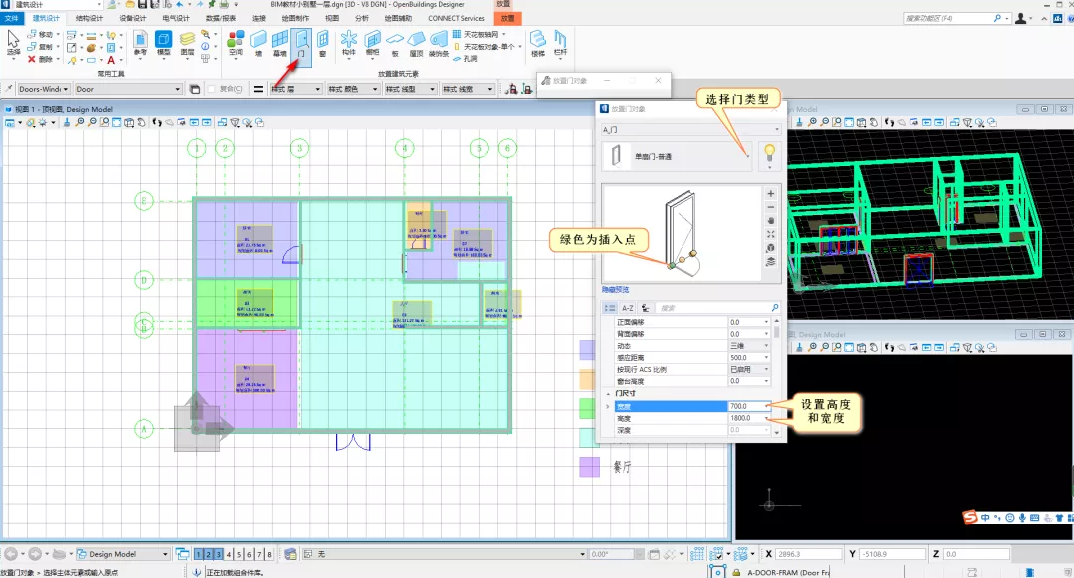Open the Doors-Windows family dropdown

(44, 89)
